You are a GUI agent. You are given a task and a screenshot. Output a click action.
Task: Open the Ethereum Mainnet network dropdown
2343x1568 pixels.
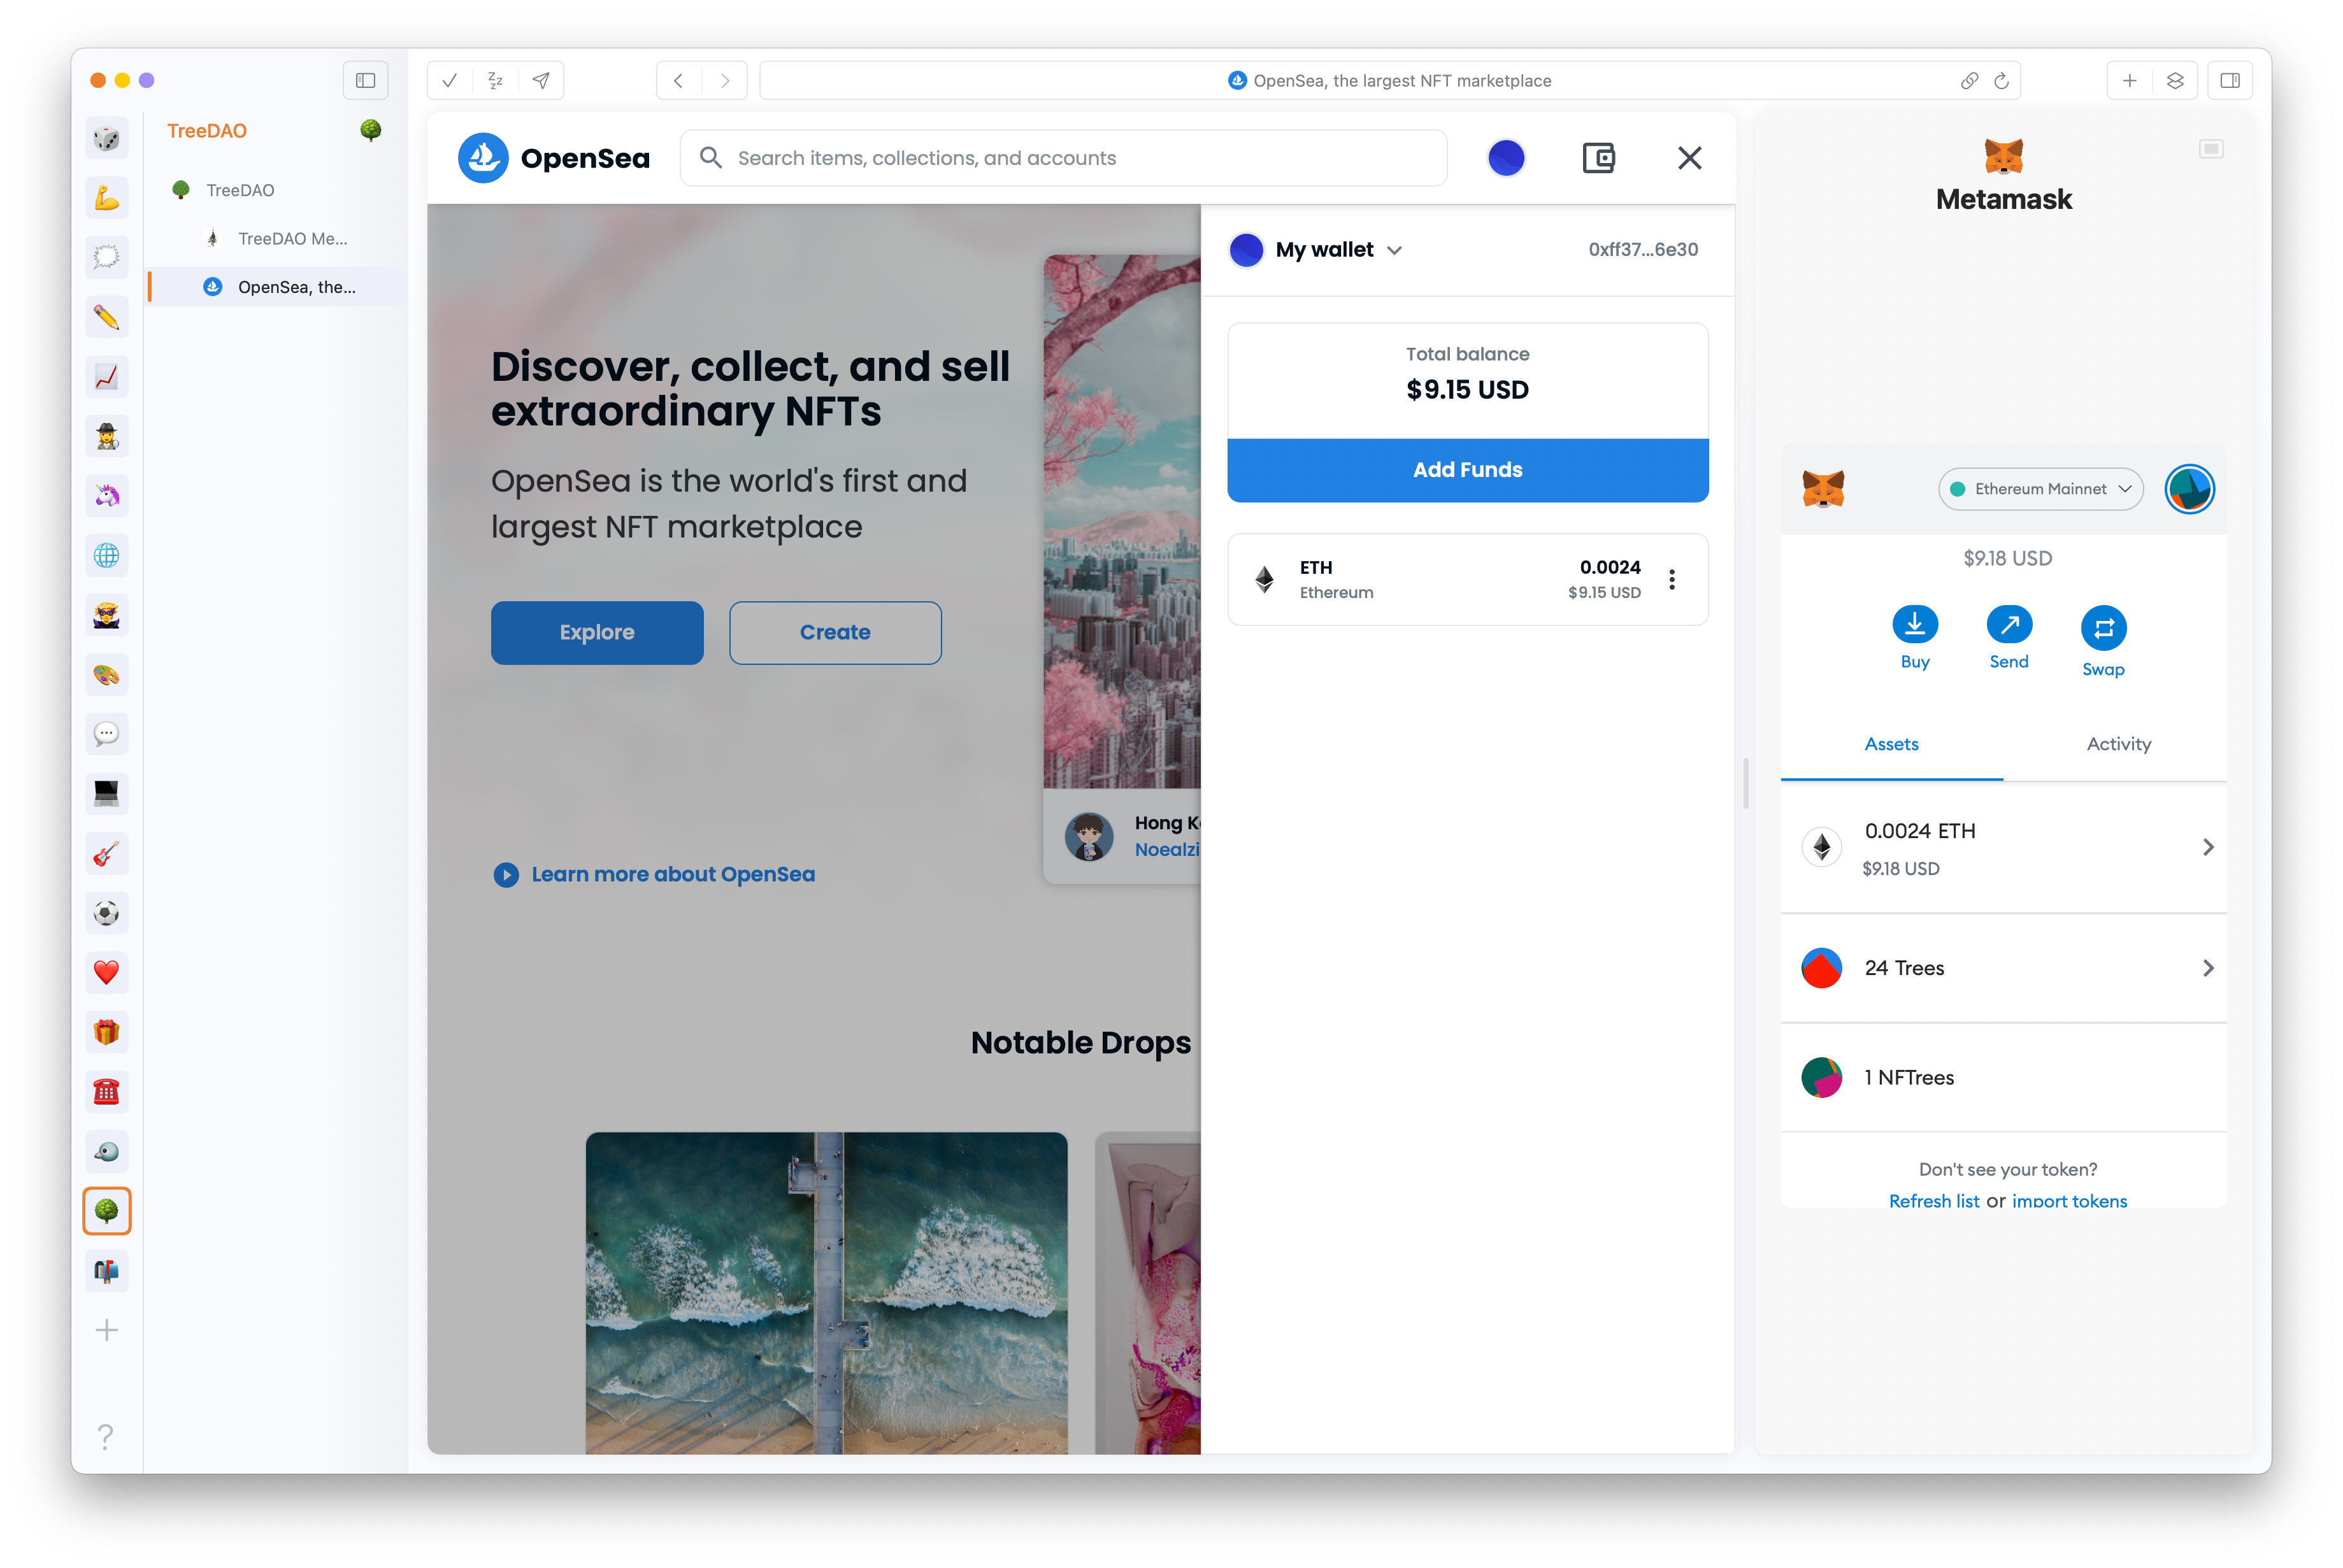[x=2040, y=489]
